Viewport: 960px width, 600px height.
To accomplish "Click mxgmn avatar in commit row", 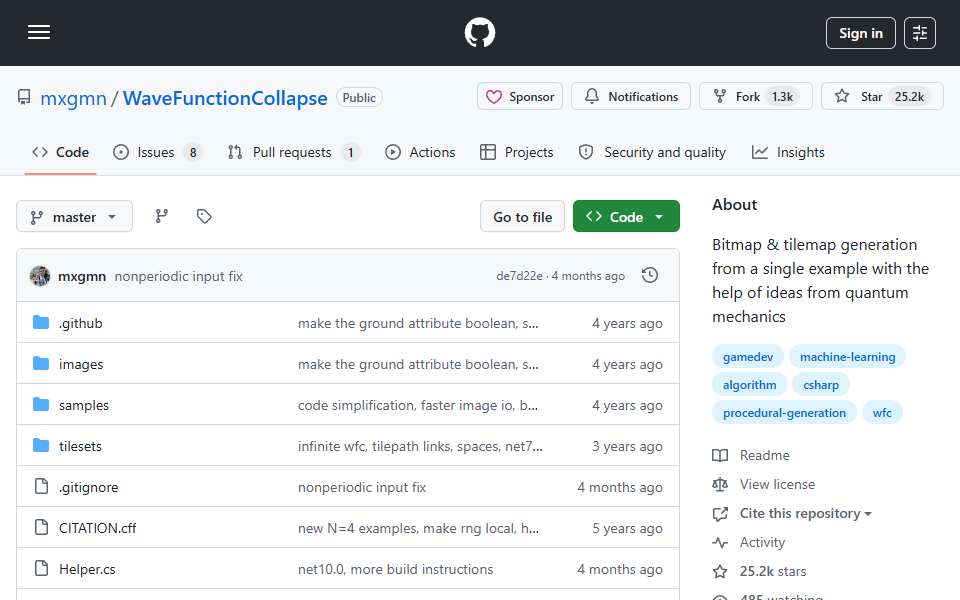I will (40, 276).
